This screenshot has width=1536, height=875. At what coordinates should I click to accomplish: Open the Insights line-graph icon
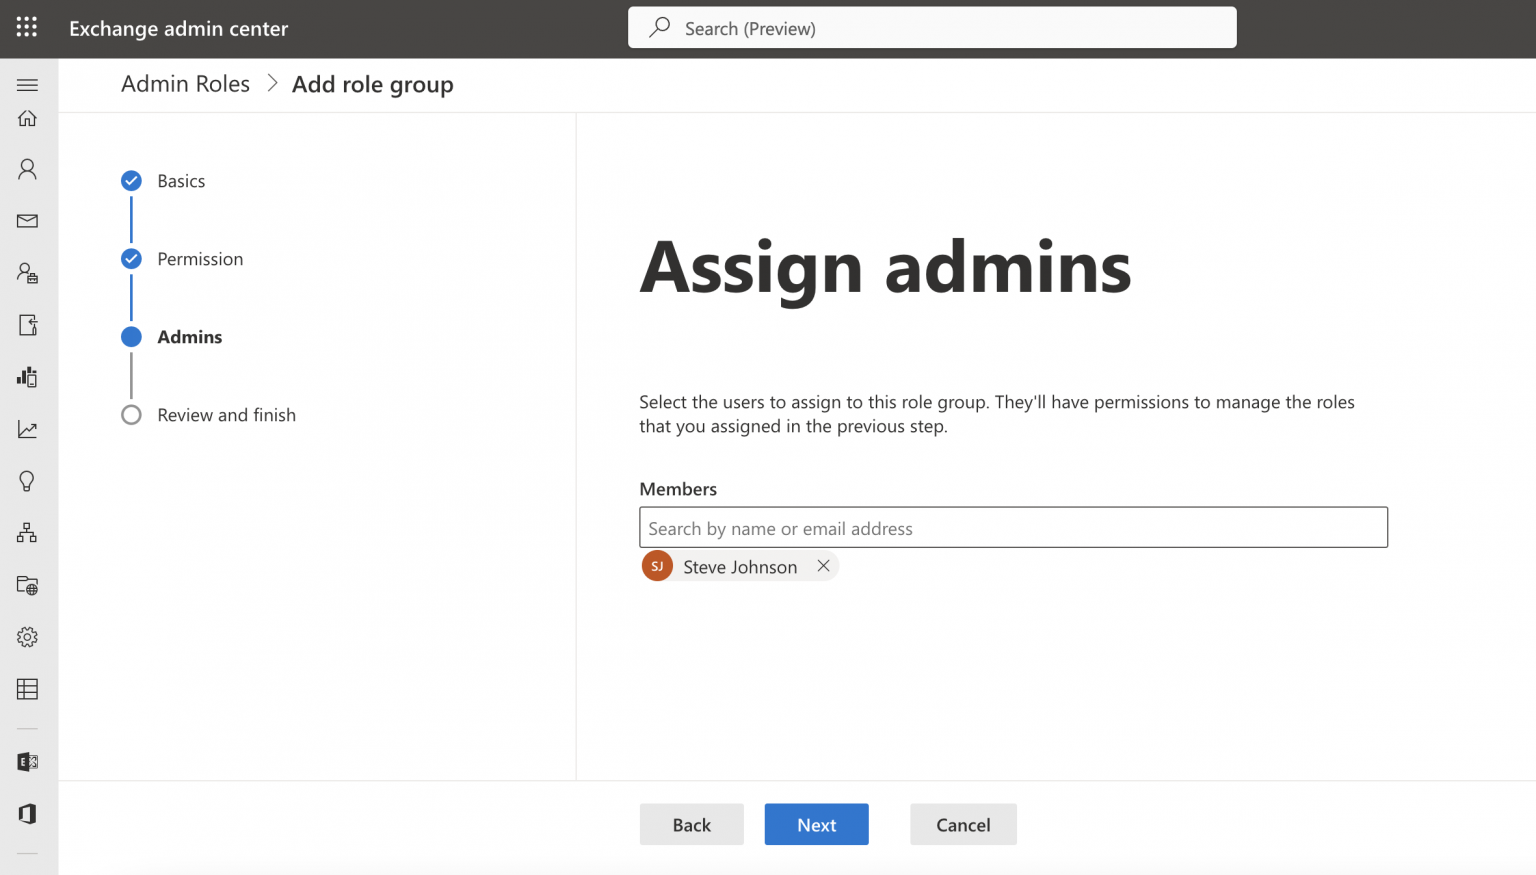pyautogui.click(x=27, y=429)
